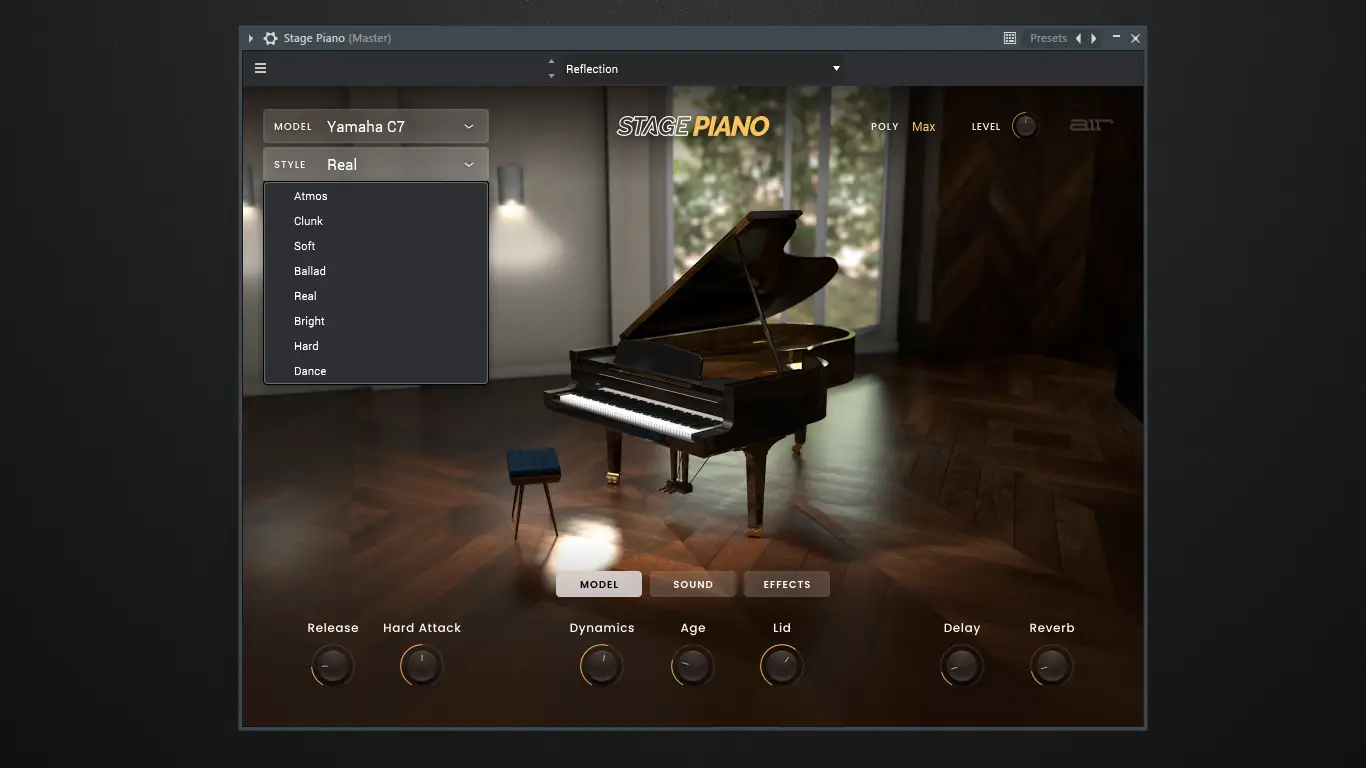Click the Presets browser button
This screenshot has width=1366, height=768.
pyautogui.click(x=1048, y=37)
